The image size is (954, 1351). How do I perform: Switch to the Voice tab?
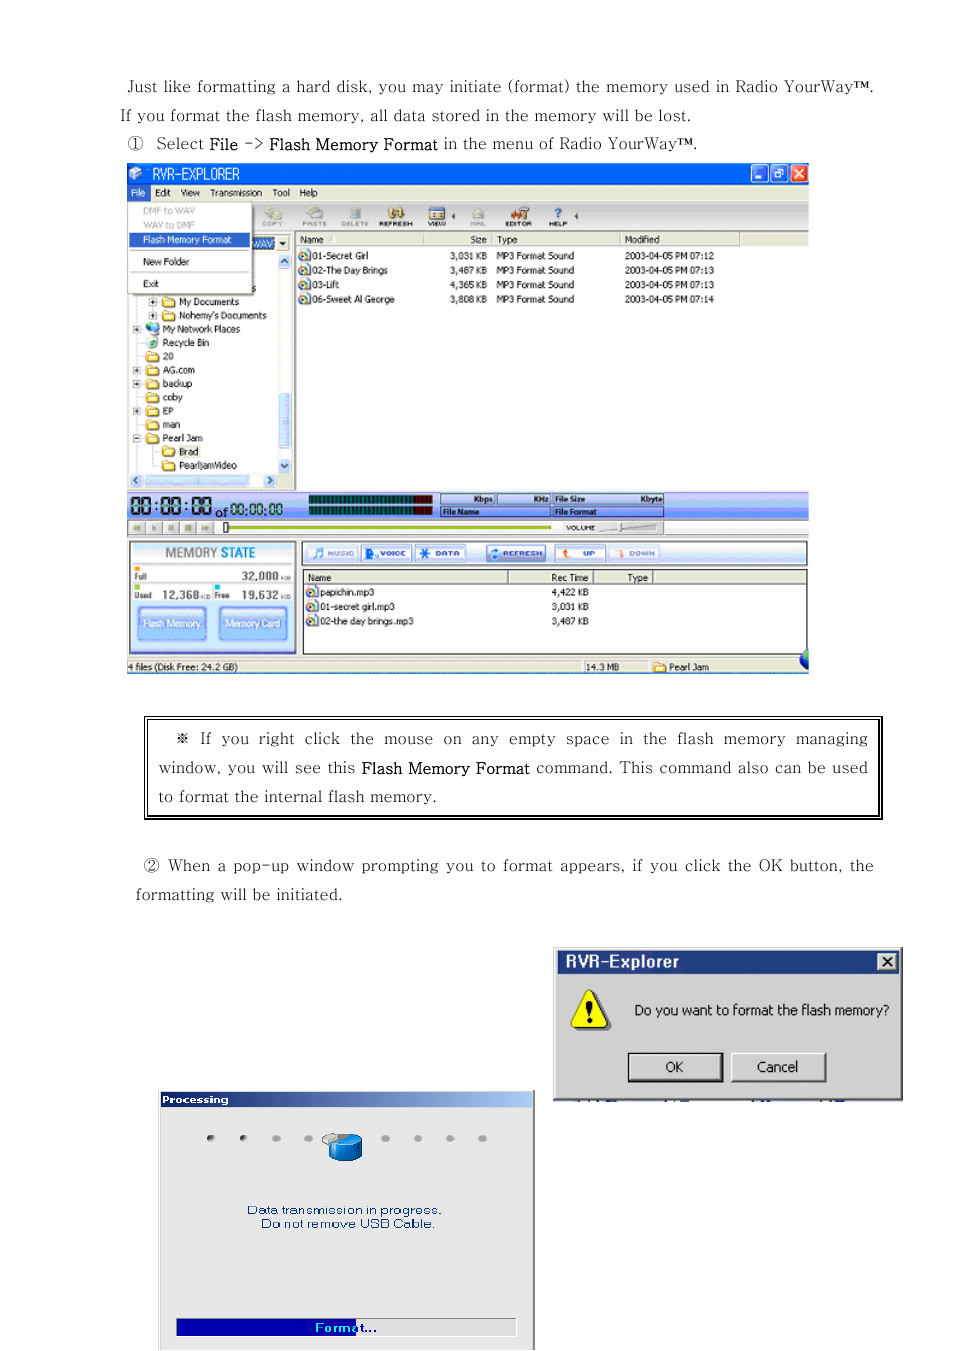387,553
